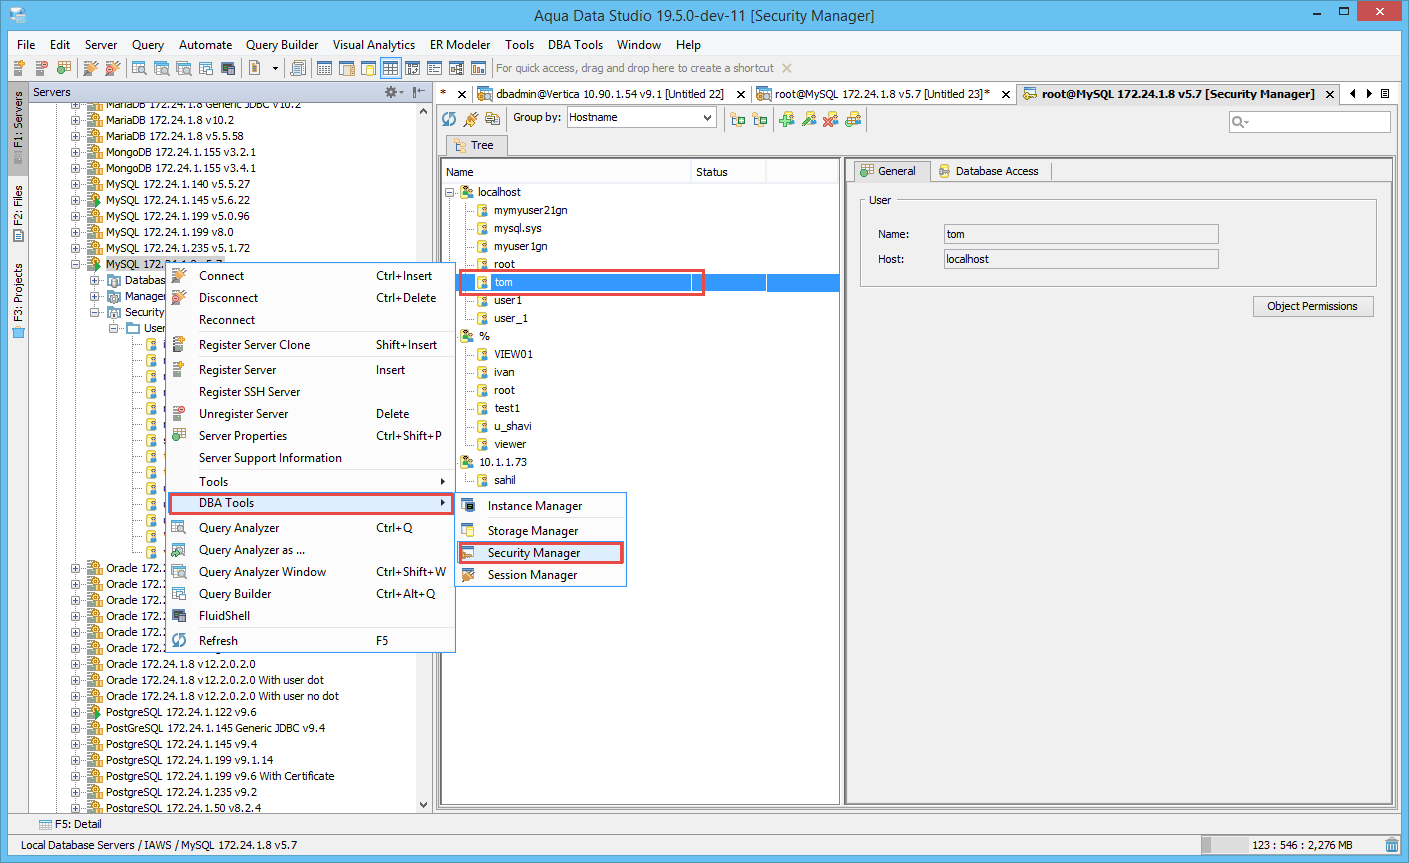Close the dbadmin@Vertica Untitled 22 tab
The image size is (1409, 863).
click(x=741, y=94)
